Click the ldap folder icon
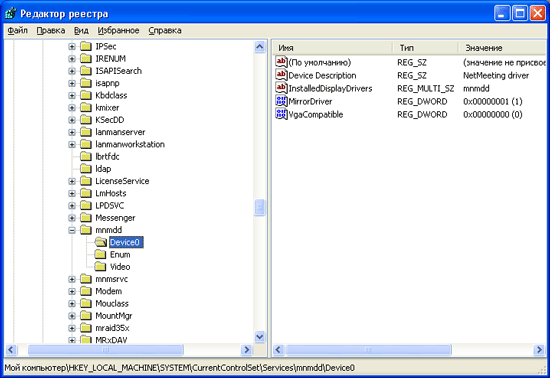The image size is (550, 378). 86,169
